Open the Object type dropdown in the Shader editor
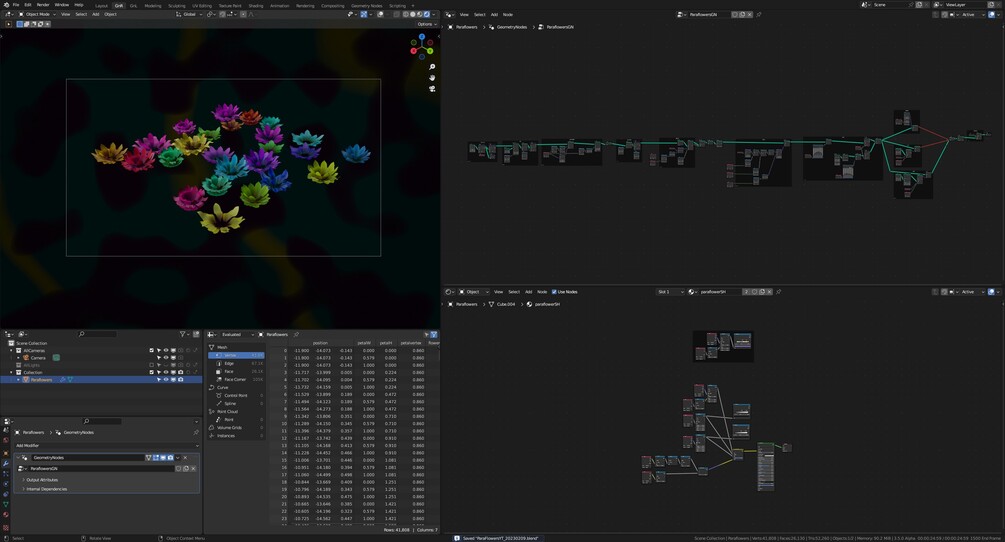This screenshot has height=542, width=1005. pos(474,292)
